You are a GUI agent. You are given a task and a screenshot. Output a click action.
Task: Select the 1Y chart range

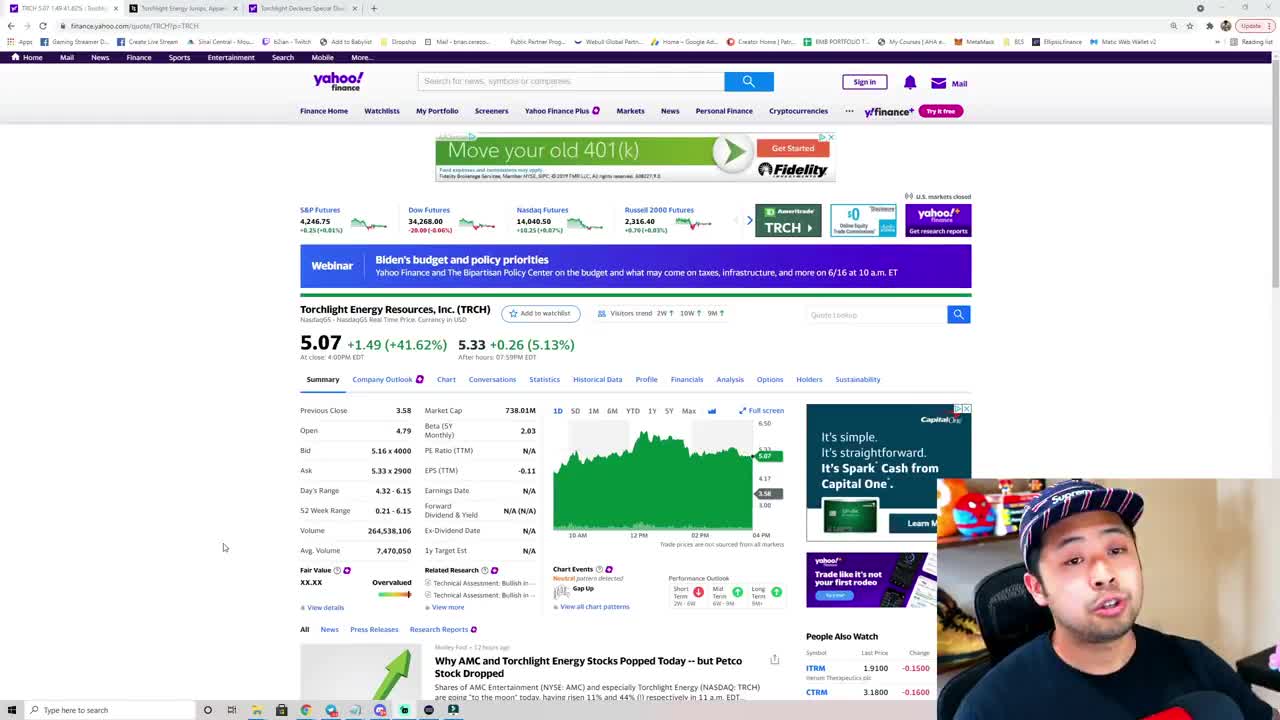point(652,411)
